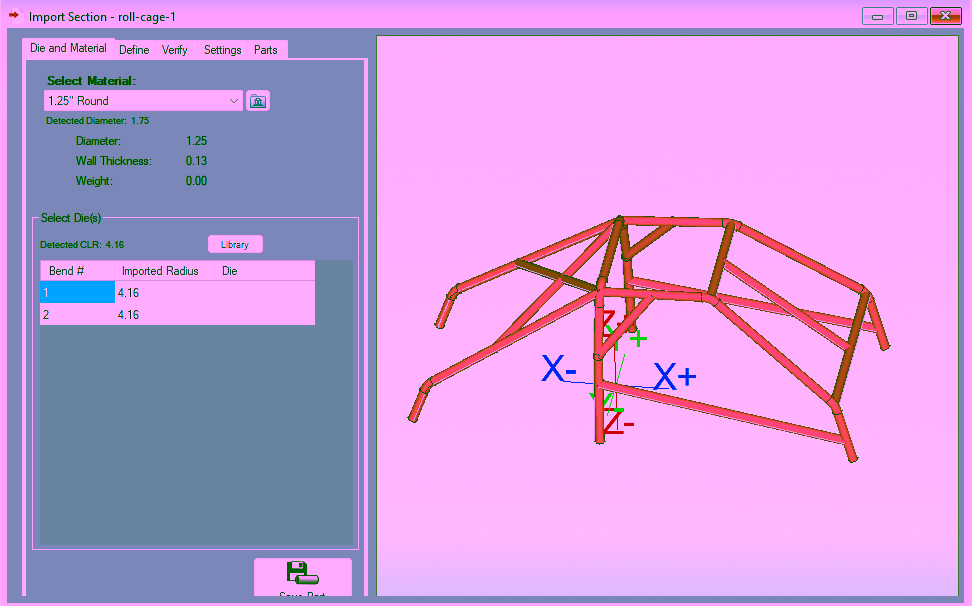This screenshot has width=972, height=606.
Task: Click imported radius 4.16 for bend 2
Action: [x=164, y=315]
